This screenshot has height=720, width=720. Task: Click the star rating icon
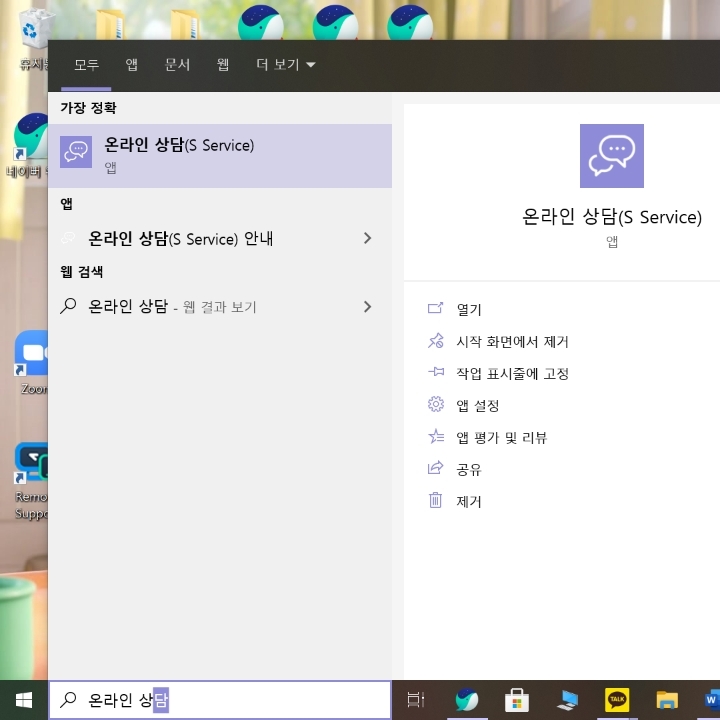(x=436, y=436)
